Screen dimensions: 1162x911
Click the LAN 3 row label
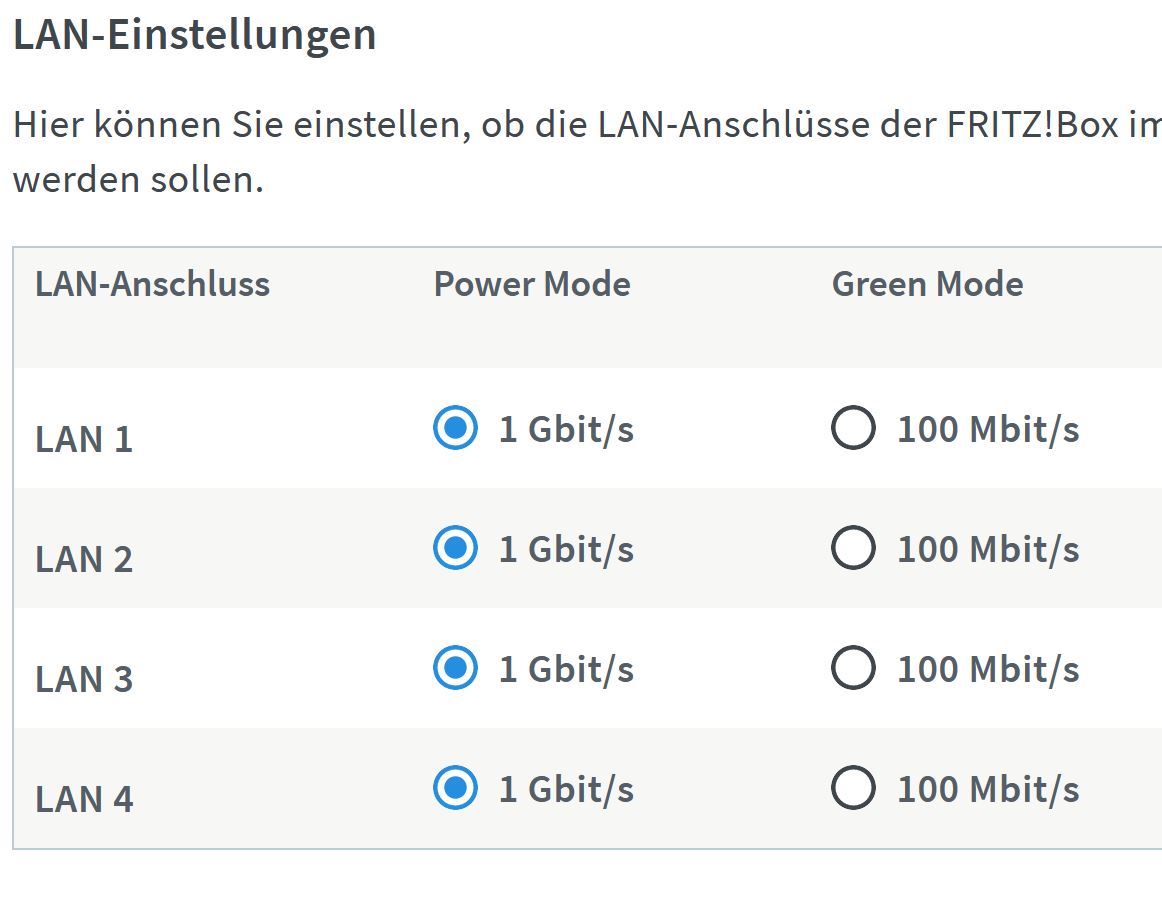tap(84, 679)
